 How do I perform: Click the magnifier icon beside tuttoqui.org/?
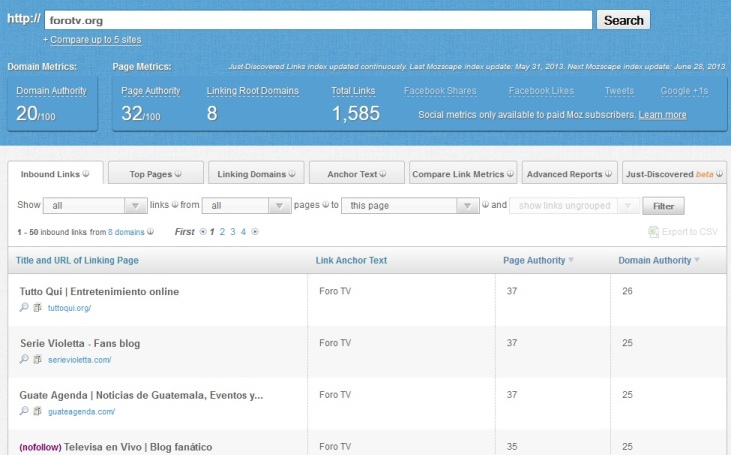(24, 307)
